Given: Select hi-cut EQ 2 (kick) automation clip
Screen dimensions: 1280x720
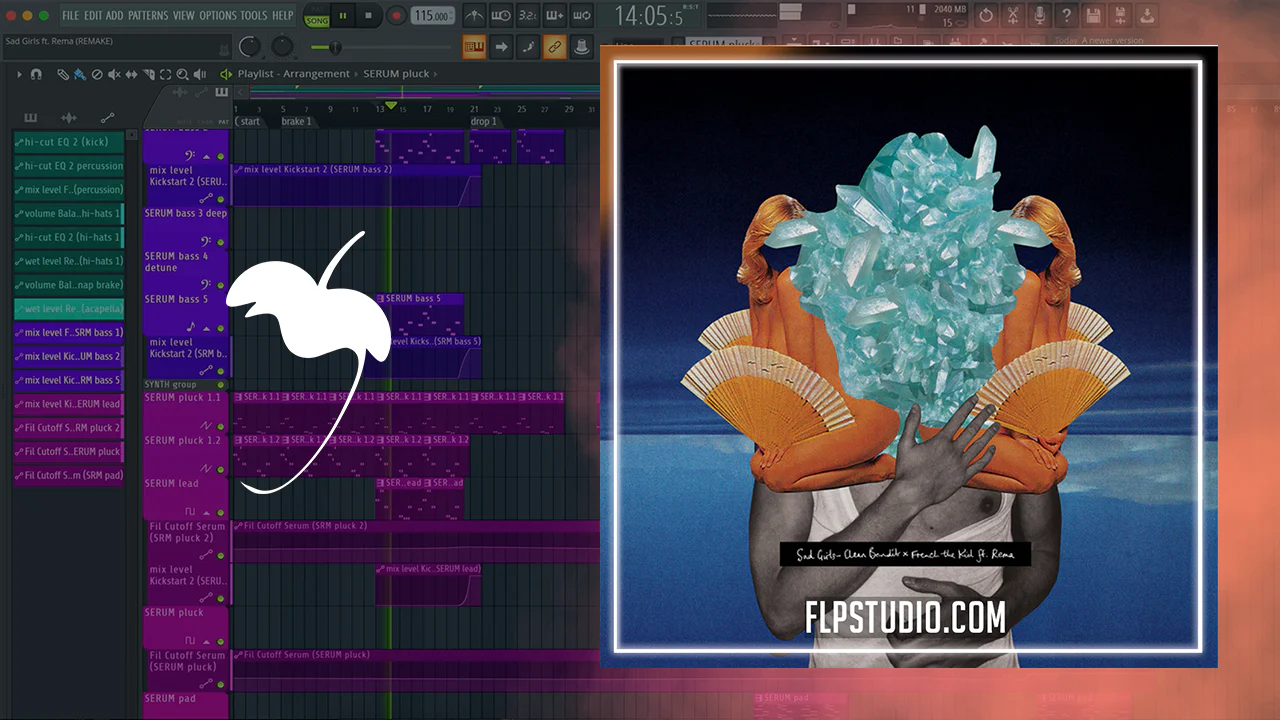Looking at the screenshot, I should click(68, 142).
